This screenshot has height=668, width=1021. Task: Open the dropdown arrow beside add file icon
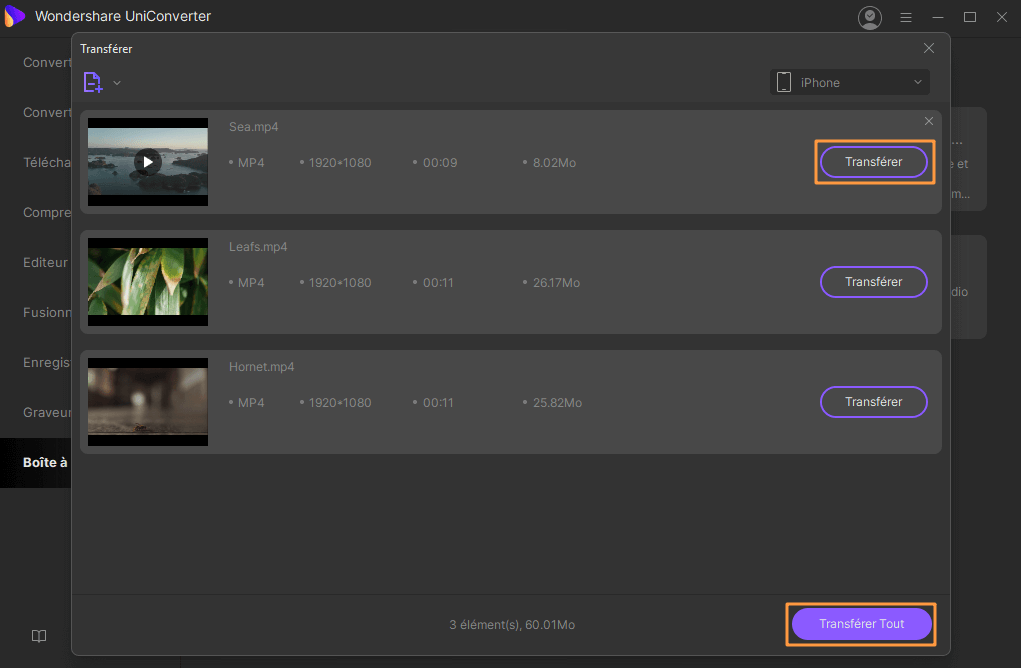click(117, 83)
